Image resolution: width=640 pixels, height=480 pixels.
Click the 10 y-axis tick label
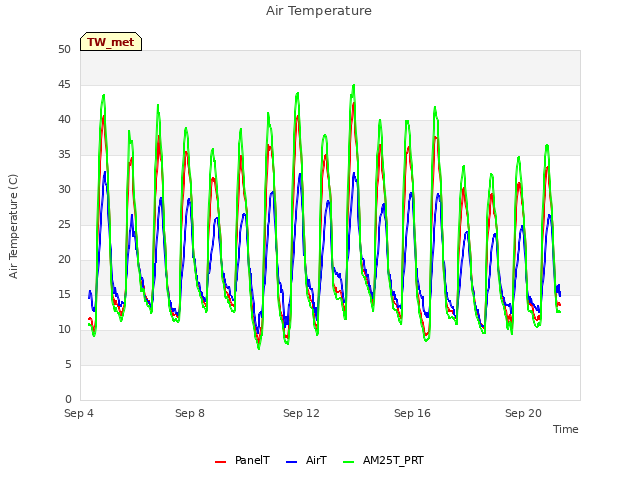click(x=64, y=329)
